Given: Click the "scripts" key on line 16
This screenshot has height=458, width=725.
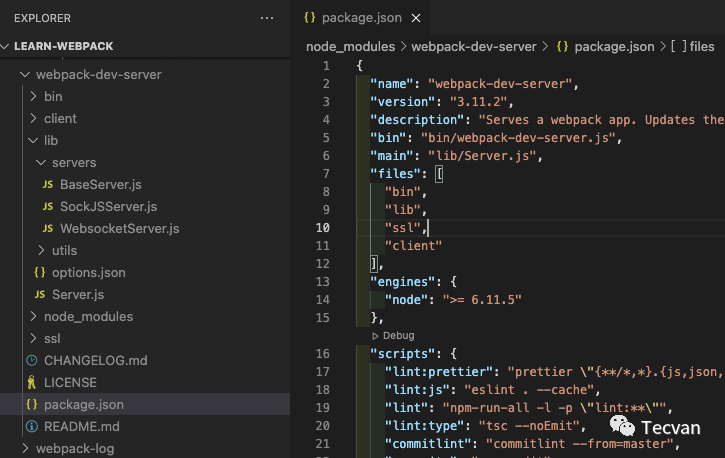Looking at the screenshot, I should [403, 354].
